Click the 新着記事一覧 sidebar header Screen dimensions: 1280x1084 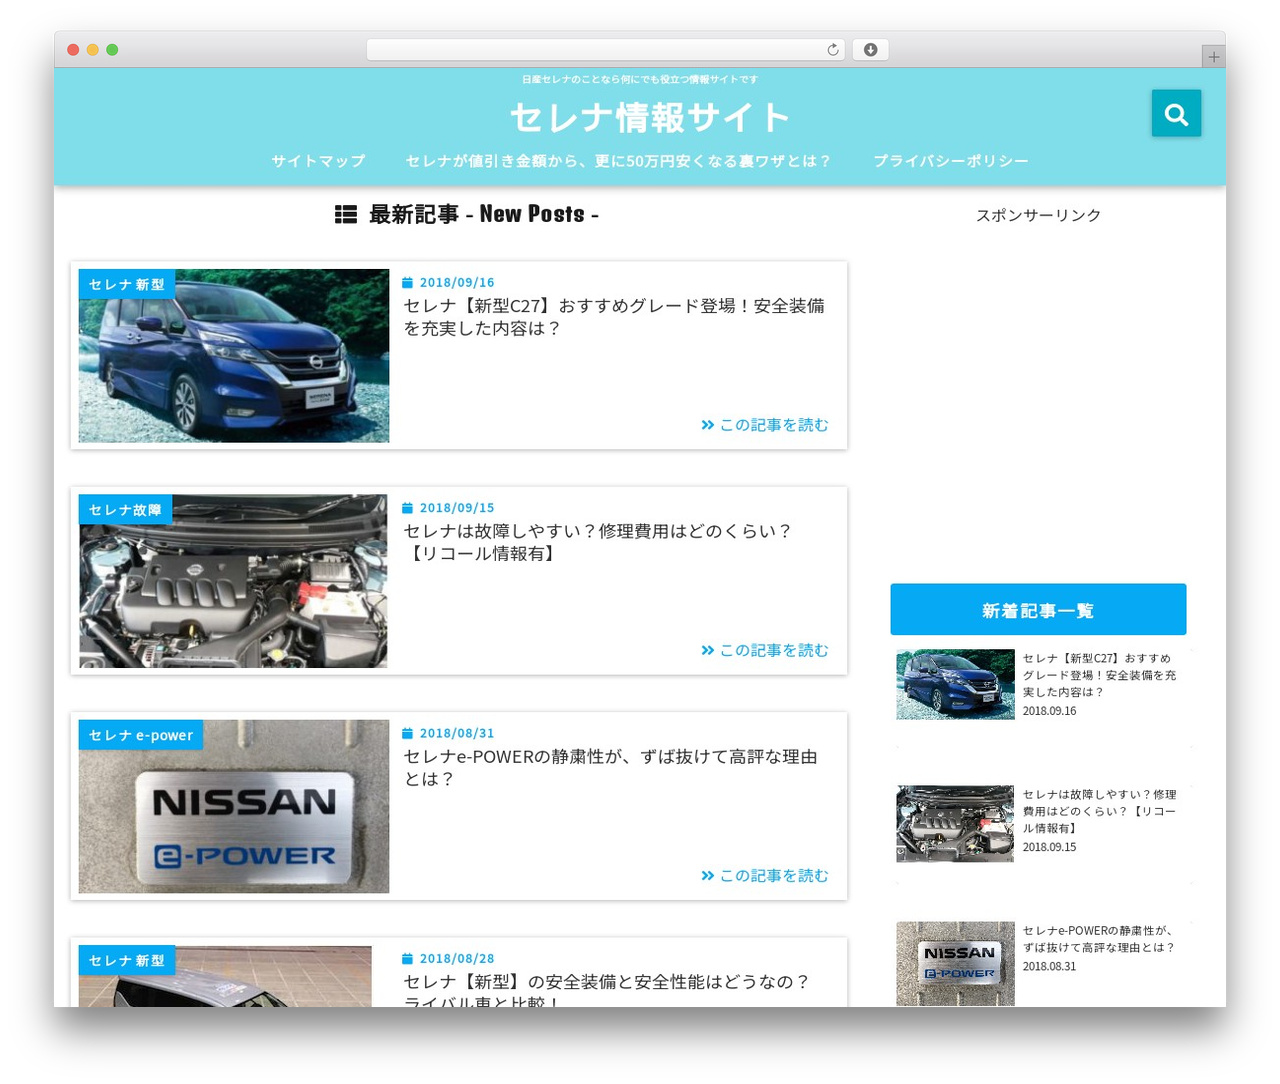tap(1038, 610)
